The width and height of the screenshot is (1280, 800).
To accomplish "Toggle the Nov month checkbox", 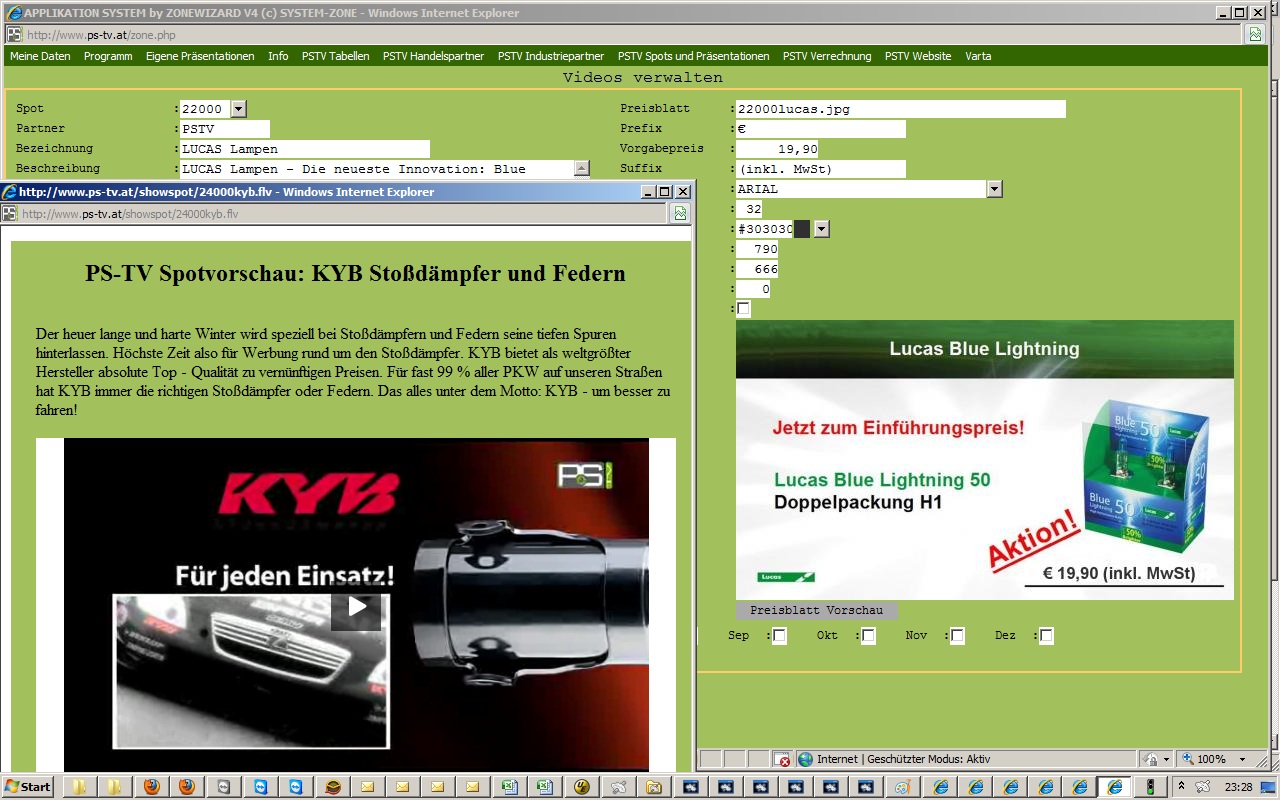I will click(x=957, y=636).
